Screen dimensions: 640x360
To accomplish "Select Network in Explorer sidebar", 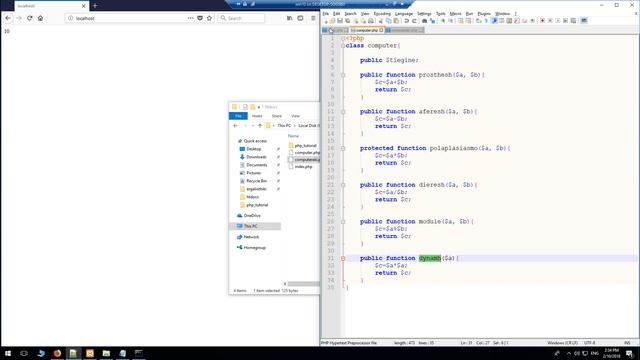I will coord(248,237).
